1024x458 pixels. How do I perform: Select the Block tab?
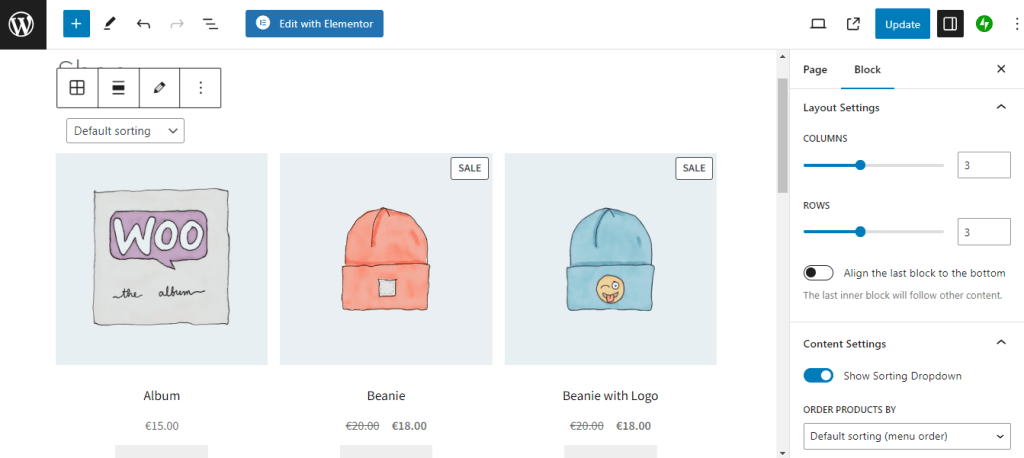point(867,69)
